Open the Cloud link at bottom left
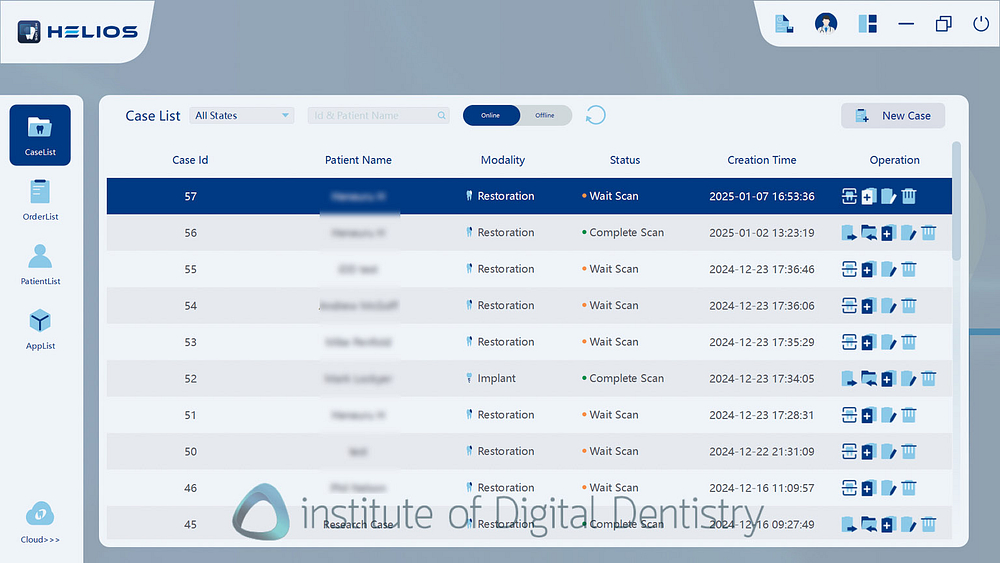This screenshot has width=1000, height=563. pyautogui.click(x=40, y=523)
